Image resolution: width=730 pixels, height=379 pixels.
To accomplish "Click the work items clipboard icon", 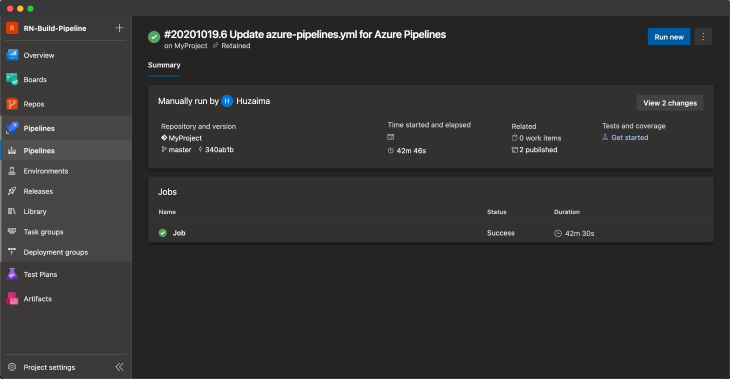I will pos(514,138).
